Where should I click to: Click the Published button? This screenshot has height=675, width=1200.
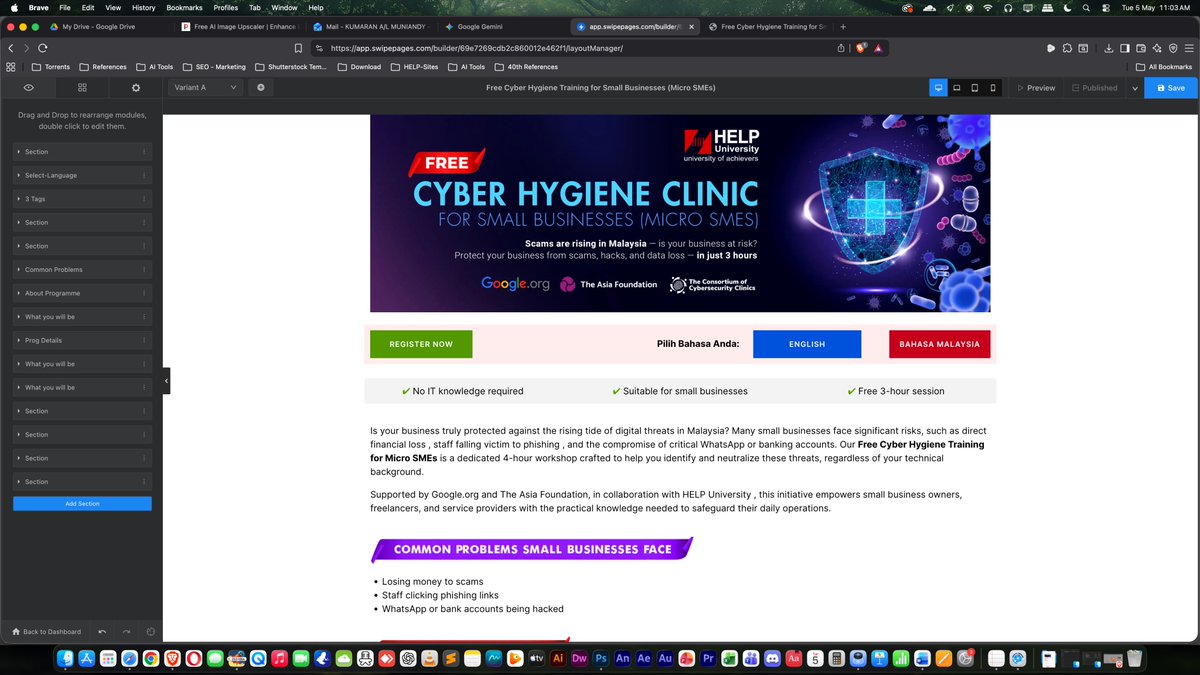pyautogui.click(x=1094, y=88)
